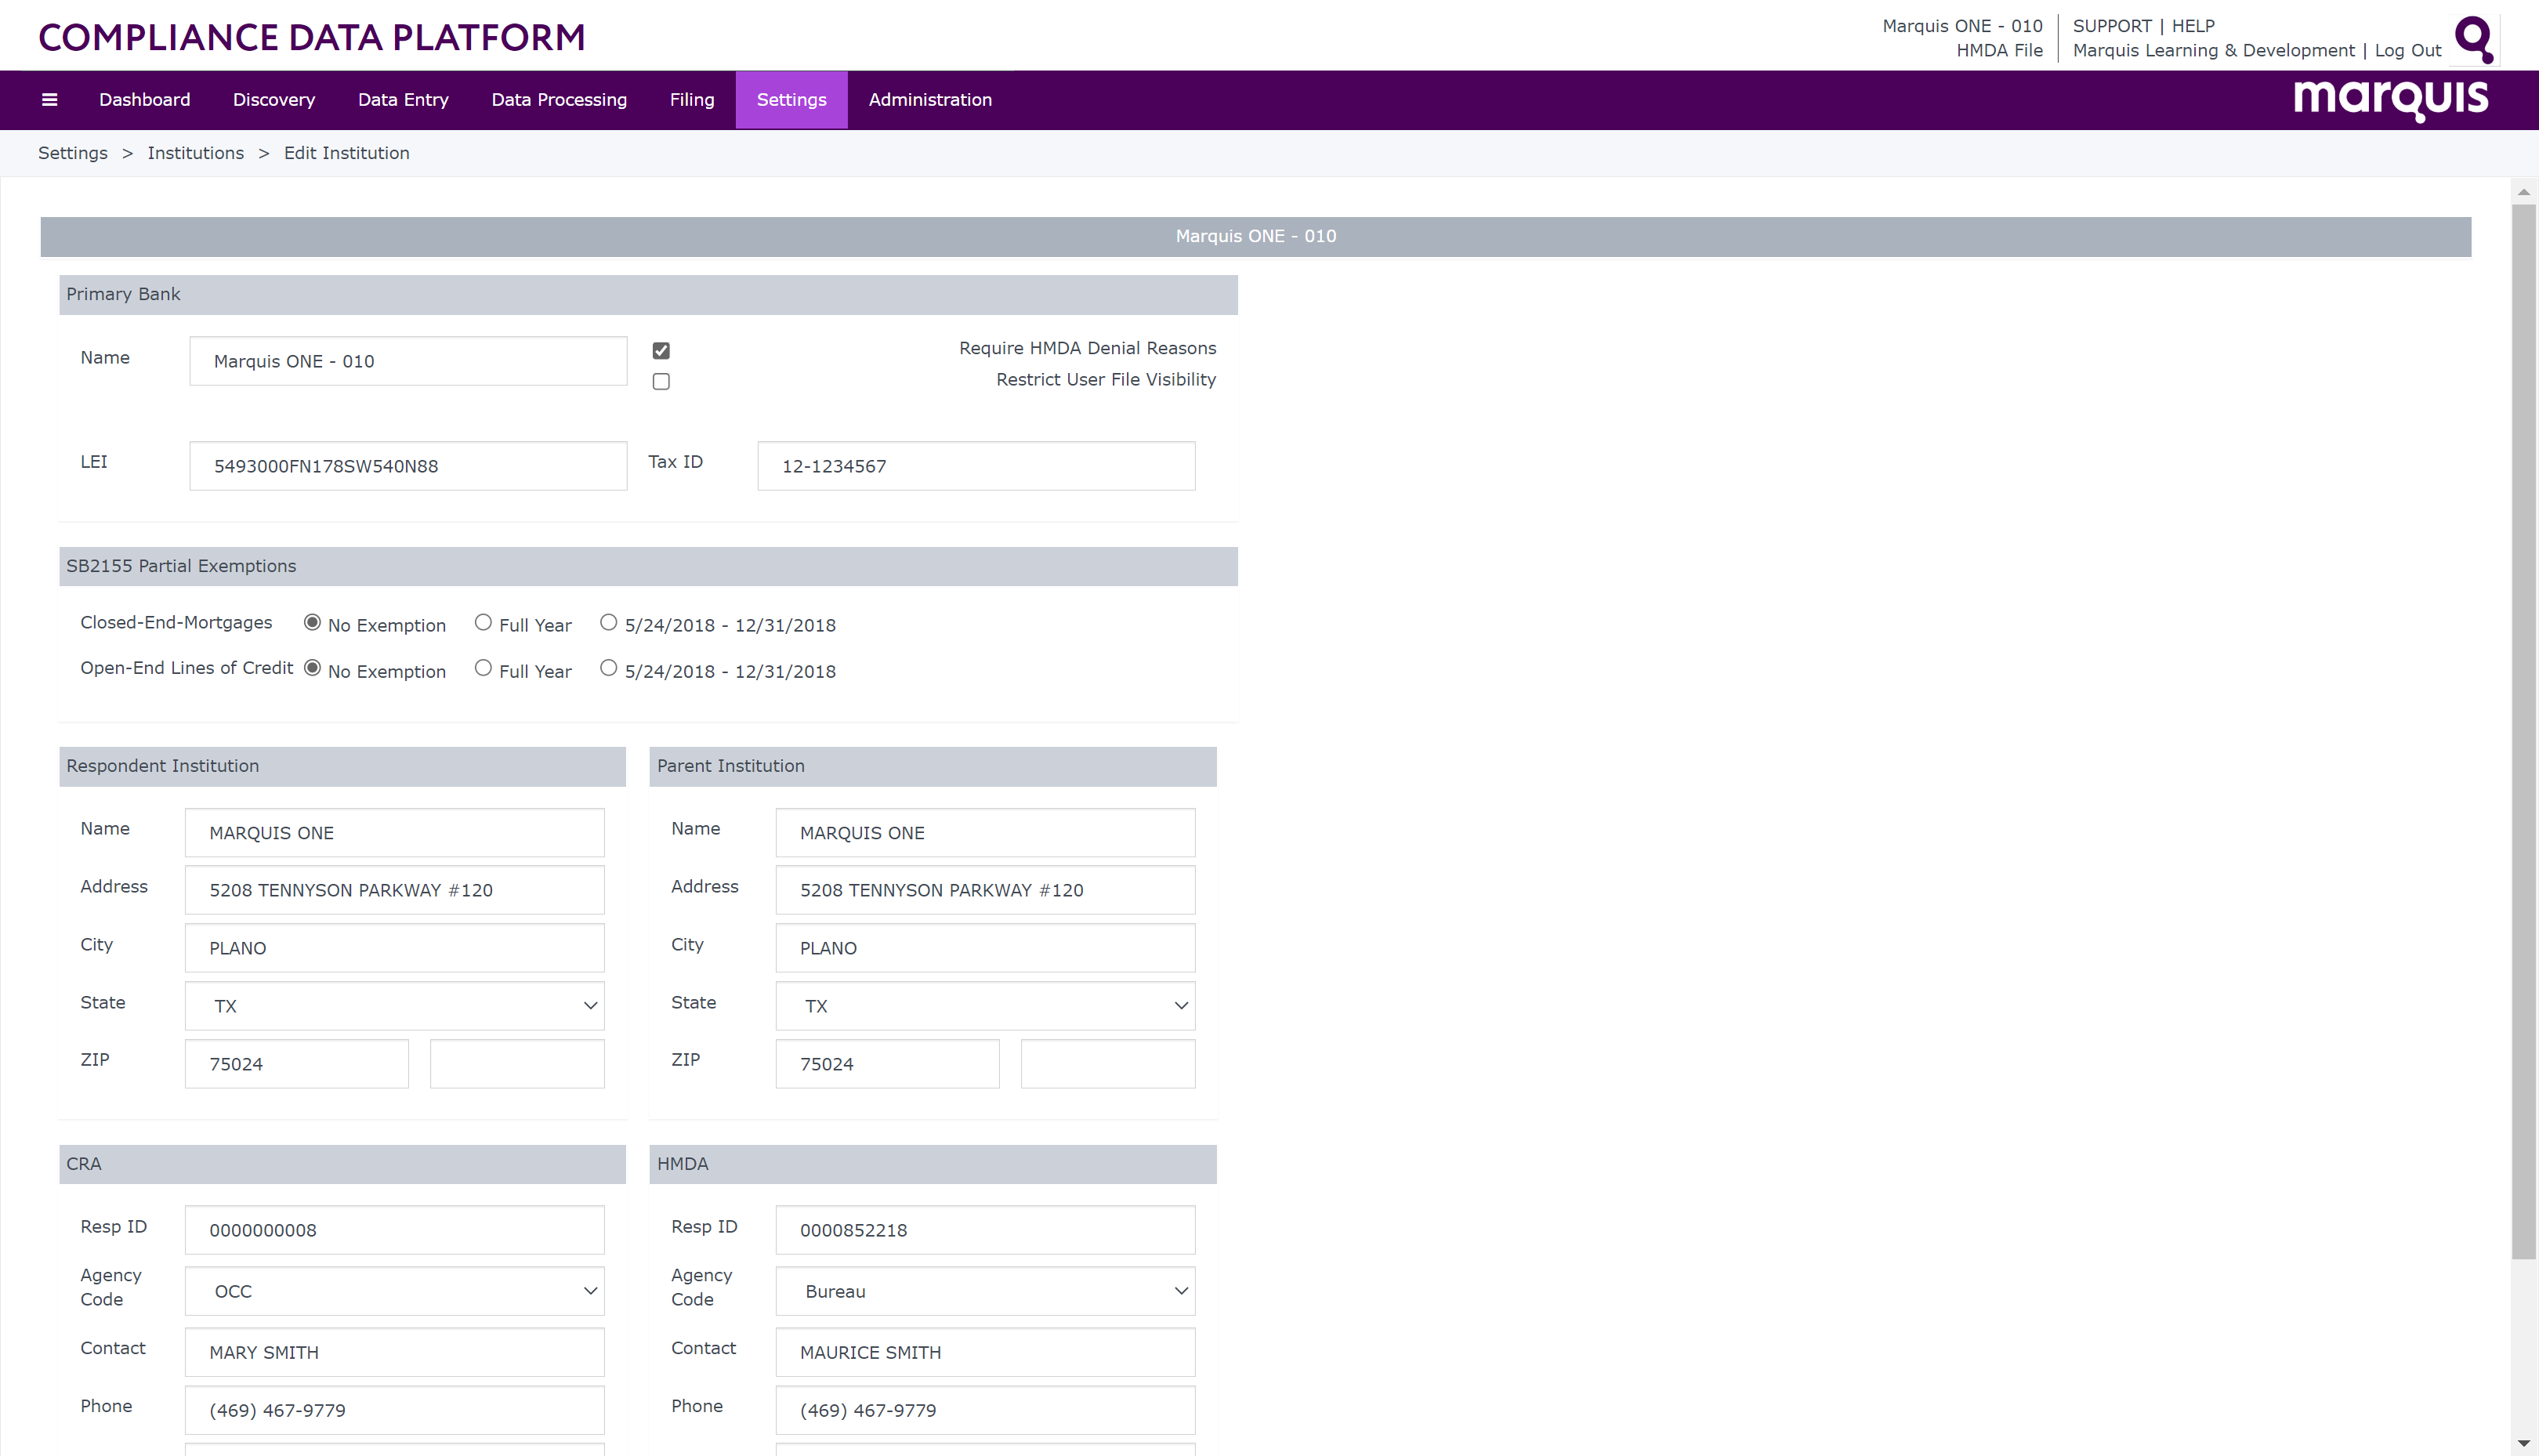Click the HMDA Contact field

[x=985, y=1352]
